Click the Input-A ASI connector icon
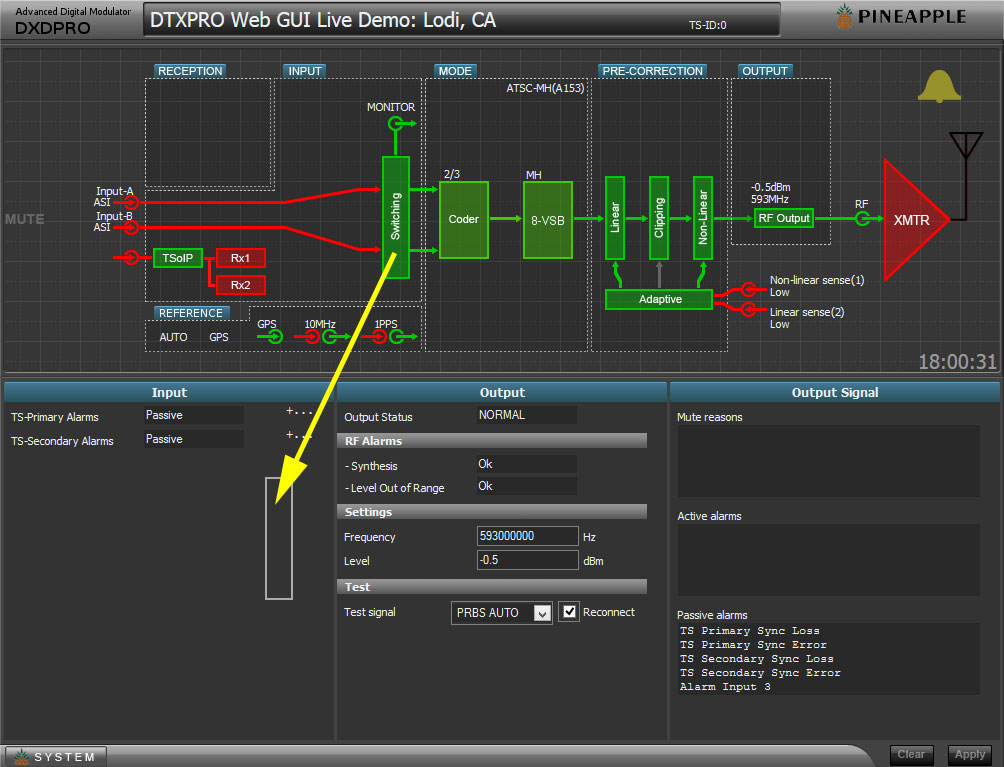The width and height of the screenshot is (1004, 767). tap(130, 202)
